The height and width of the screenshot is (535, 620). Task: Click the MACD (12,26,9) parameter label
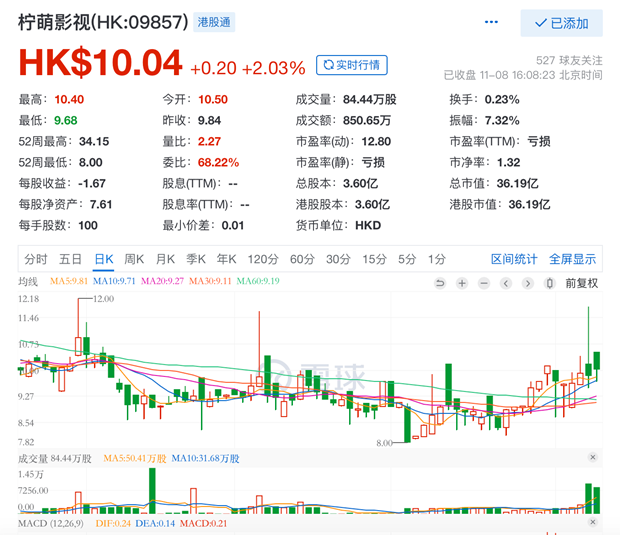(x=51, y=524)
